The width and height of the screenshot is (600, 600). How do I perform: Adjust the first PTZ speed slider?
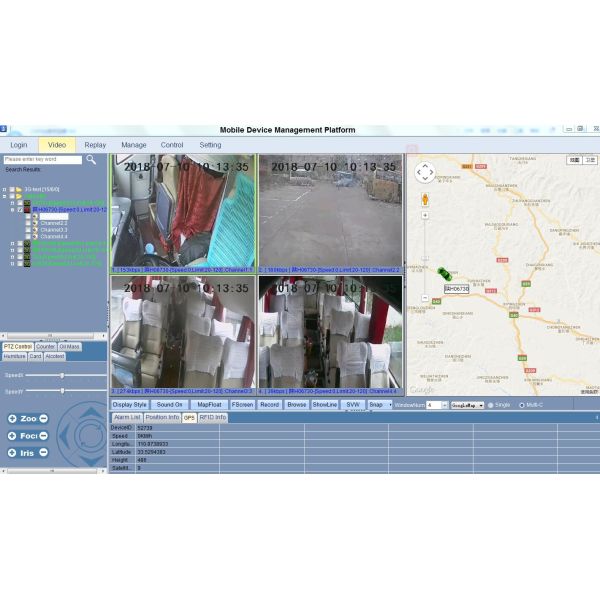62,375
